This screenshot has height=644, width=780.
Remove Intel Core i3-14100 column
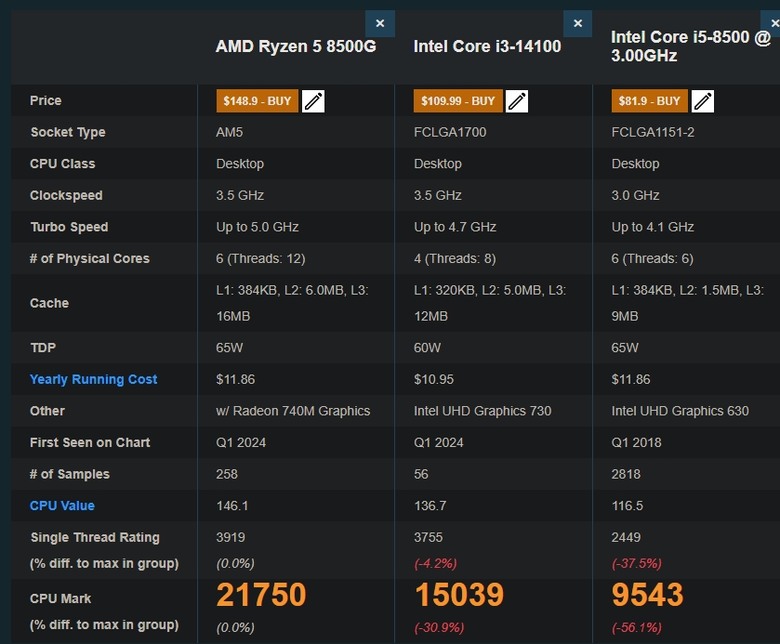click(578, 23)
